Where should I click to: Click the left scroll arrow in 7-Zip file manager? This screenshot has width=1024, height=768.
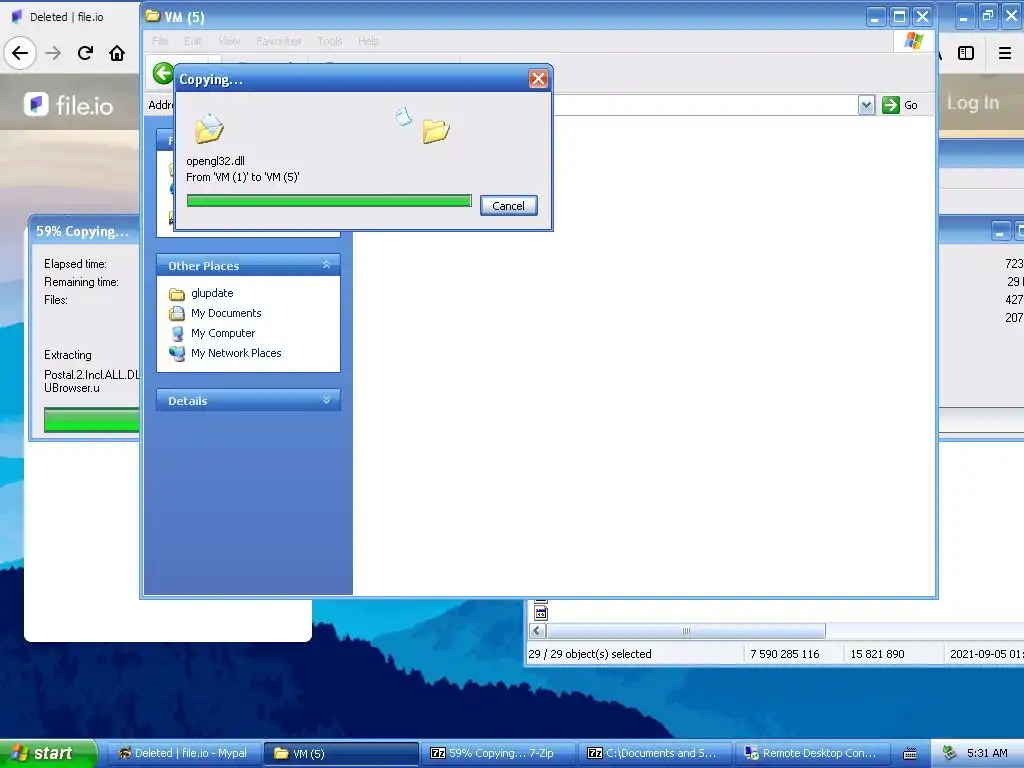click(537, 631)
